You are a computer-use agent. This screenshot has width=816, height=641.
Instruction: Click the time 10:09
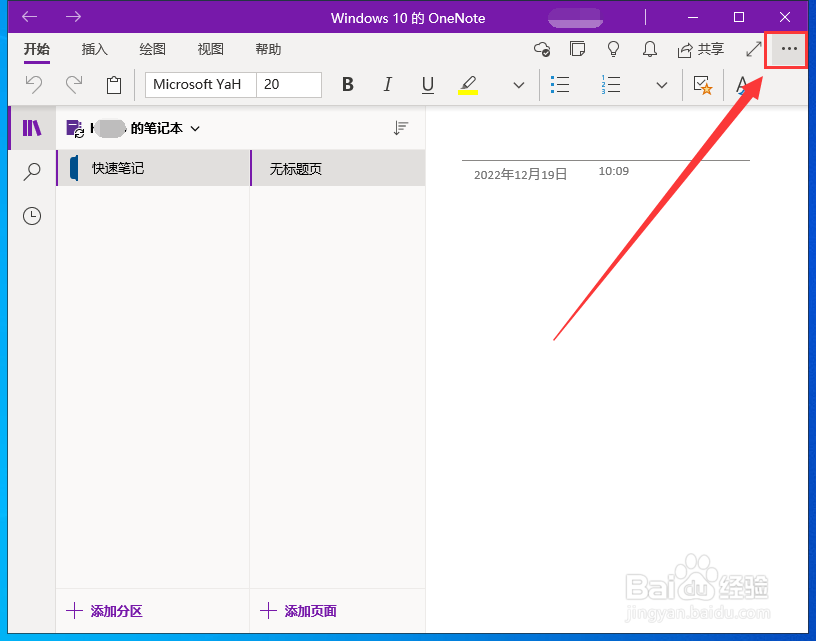tap(614, 171)
